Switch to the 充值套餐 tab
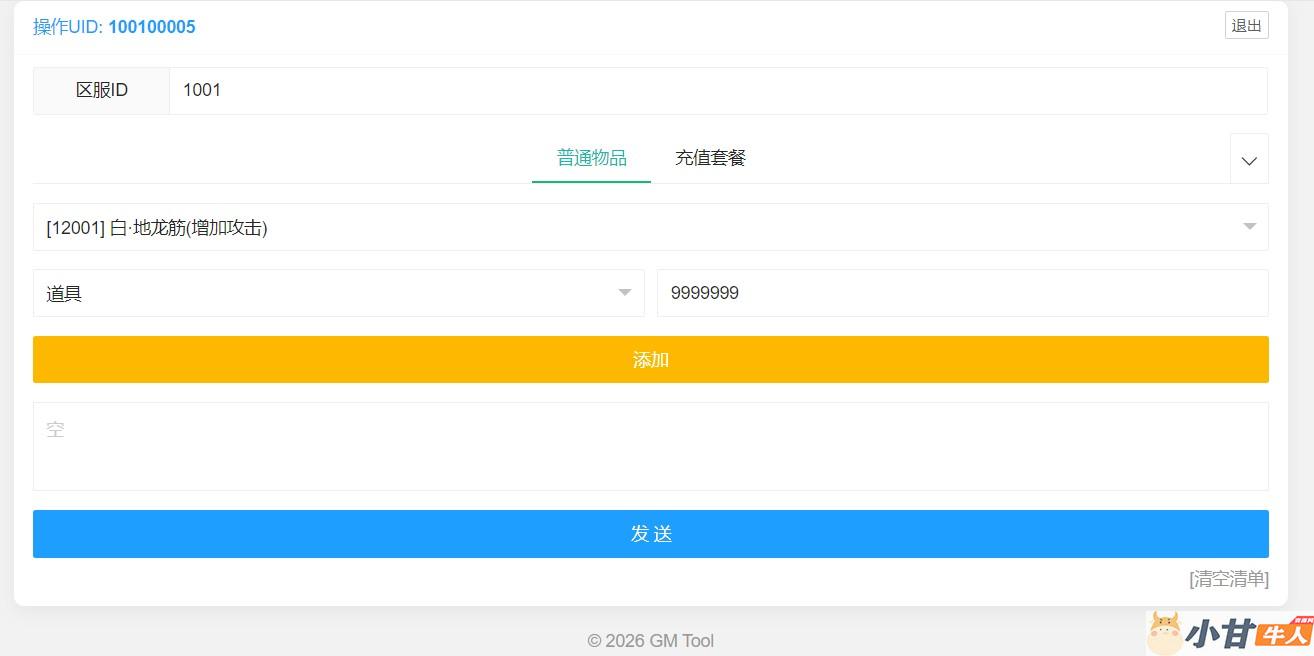The height and width of the screenshot is (656, 1314). (x=710, y=158)
